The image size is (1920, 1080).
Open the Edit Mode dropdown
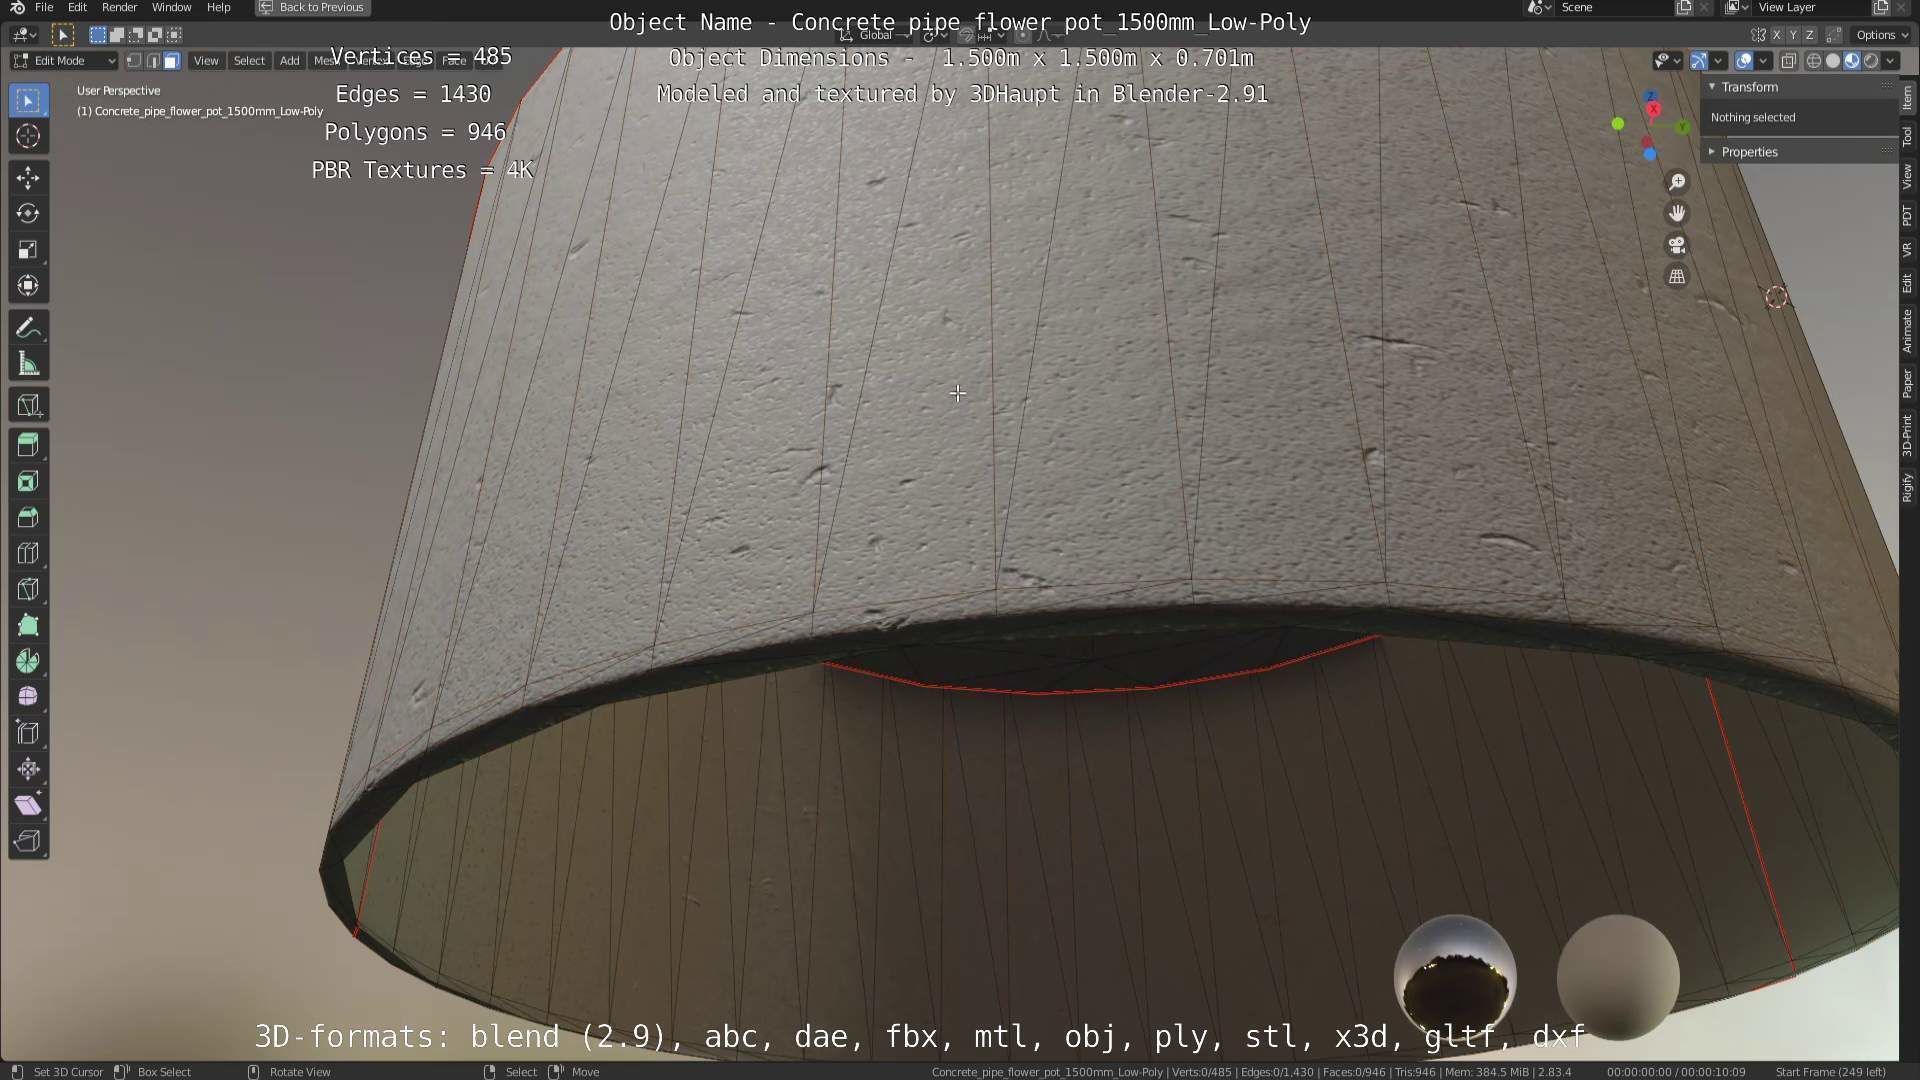pyautogui.click(x=64, y=61)
